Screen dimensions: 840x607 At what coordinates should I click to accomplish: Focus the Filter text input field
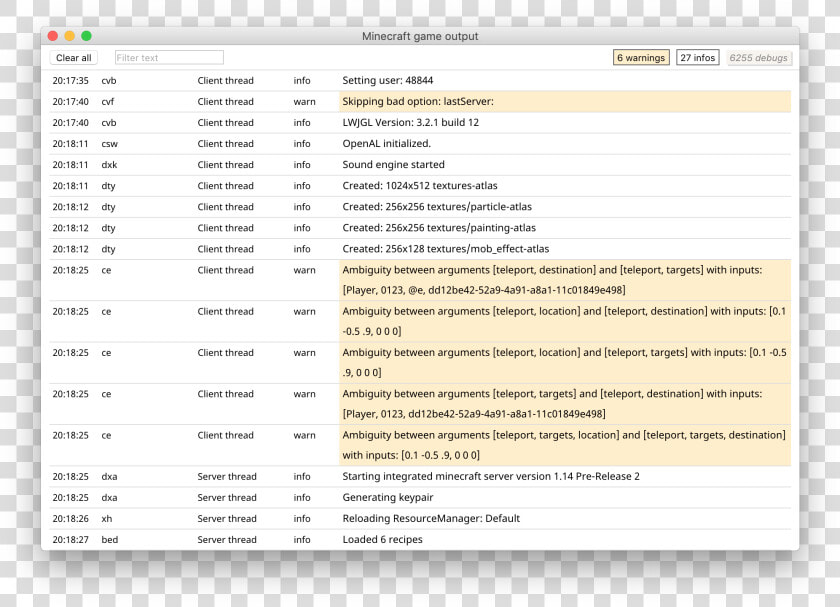pyautogui.click(x=169, y=58)
